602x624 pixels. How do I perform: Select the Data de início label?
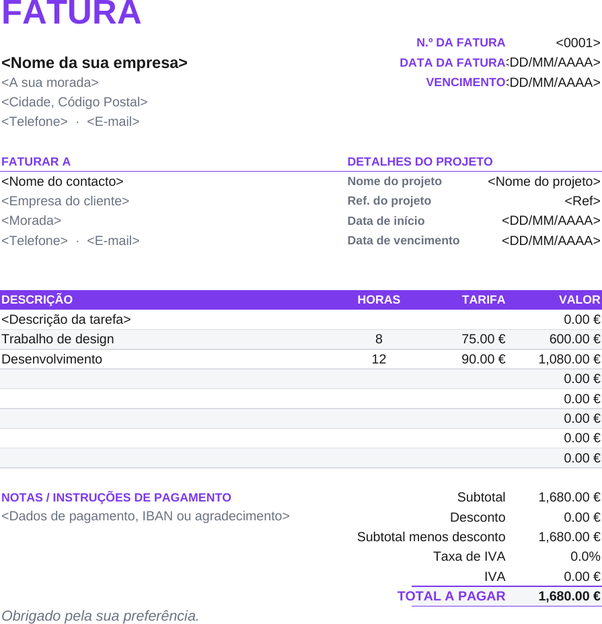pyautogui.click(x=386, y=220)
